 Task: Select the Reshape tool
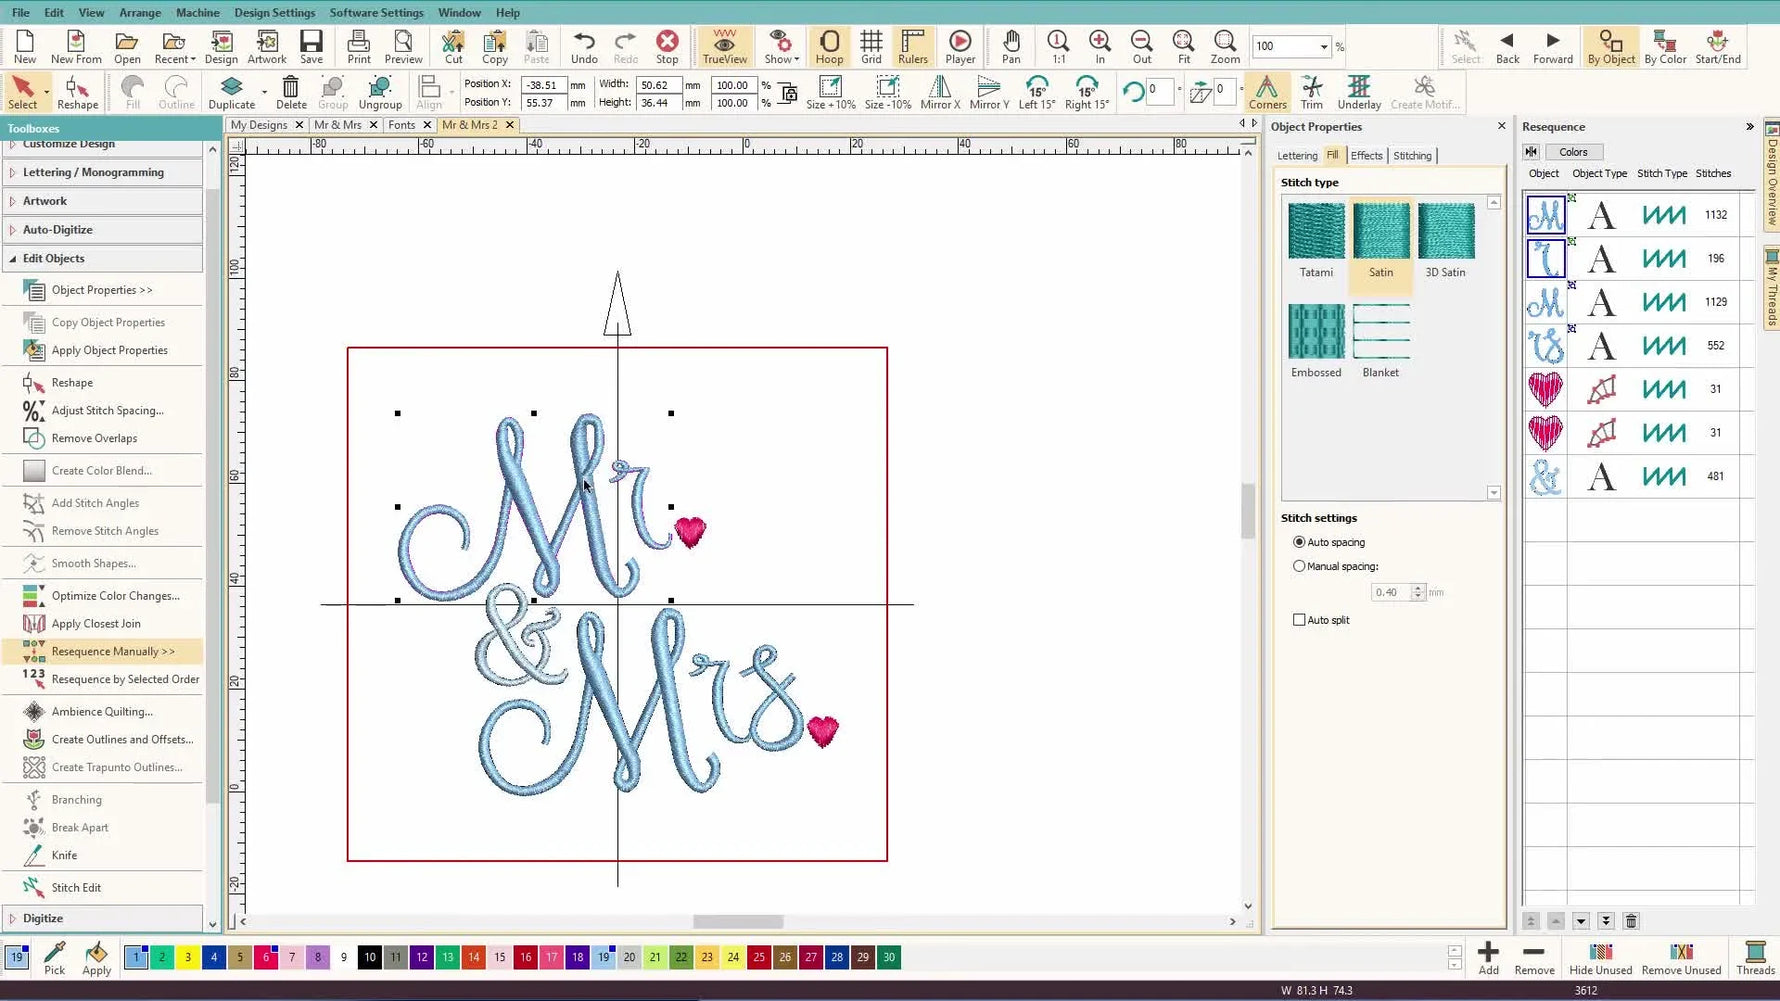70,382
